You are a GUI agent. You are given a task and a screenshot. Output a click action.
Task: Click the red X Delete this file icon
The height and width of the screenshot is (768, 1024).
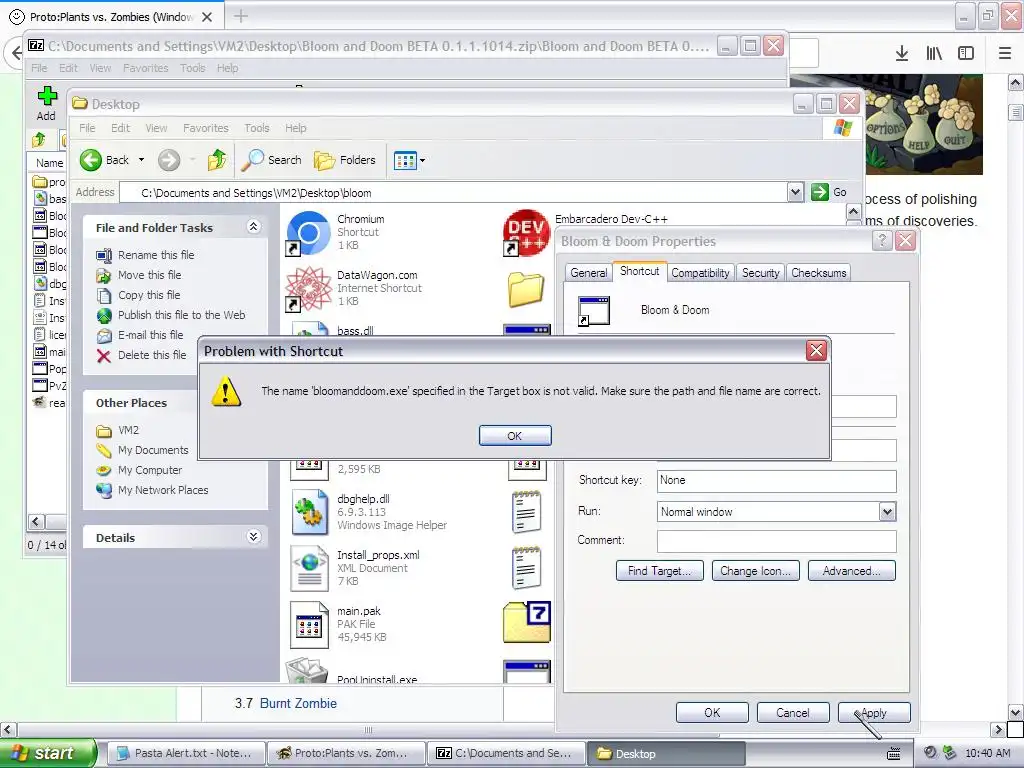point(104,356)
